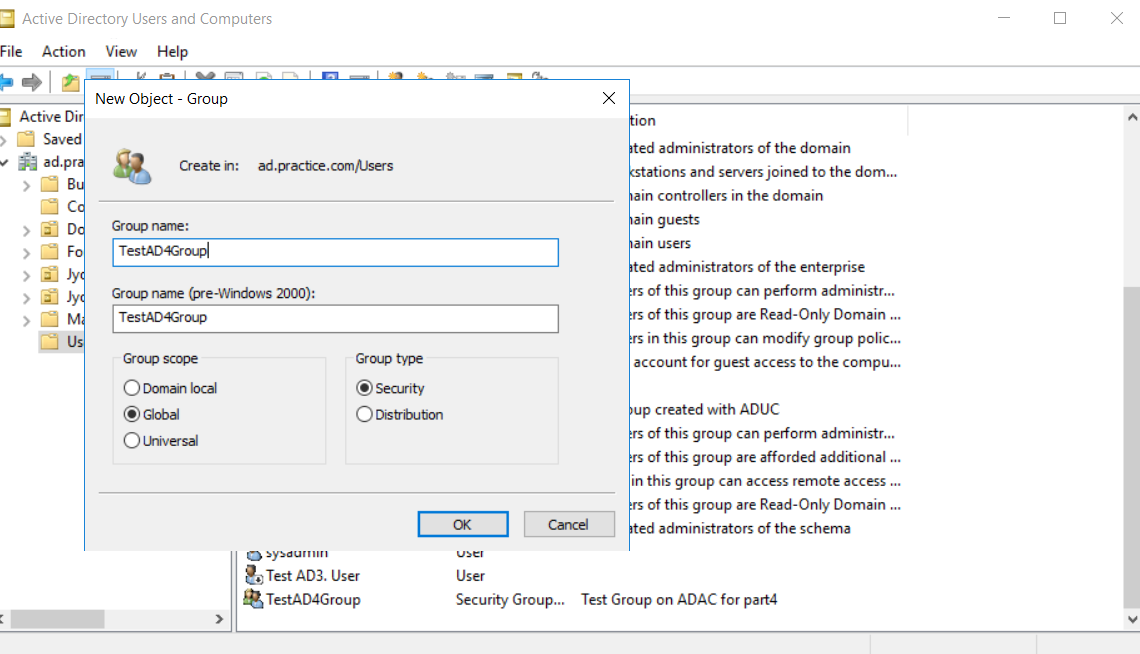Click 'ated administrators of the schema' description
Screen dimensions: 1140x654
[x=740, y=528]
